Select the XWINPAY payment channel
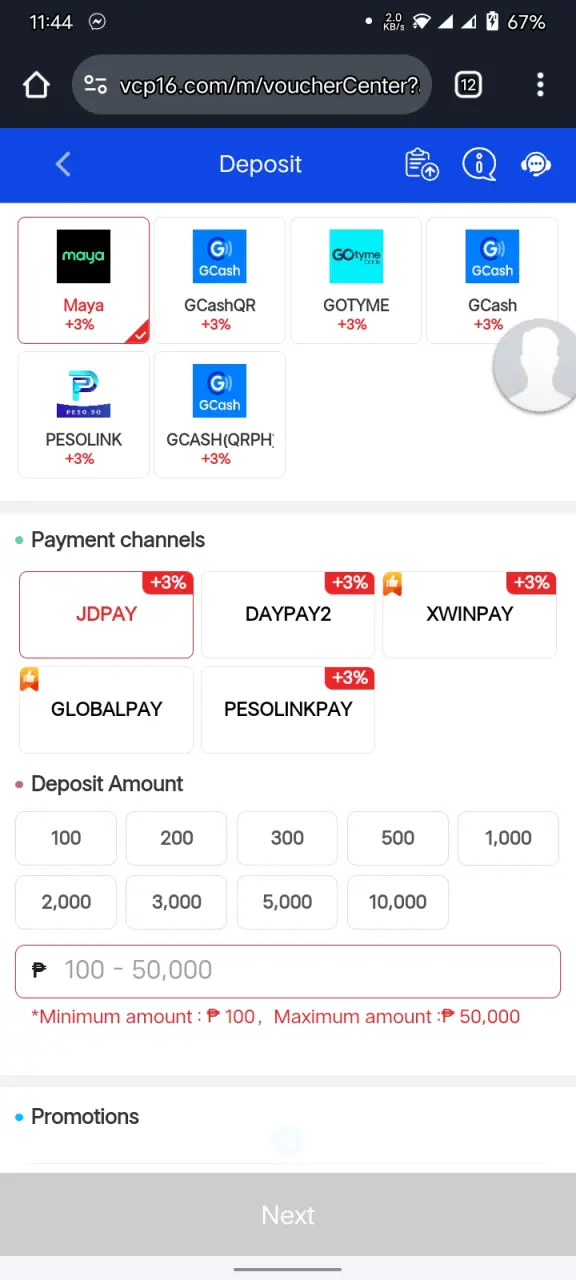This screenshot has height=1280, width=576. coord(469,614)
